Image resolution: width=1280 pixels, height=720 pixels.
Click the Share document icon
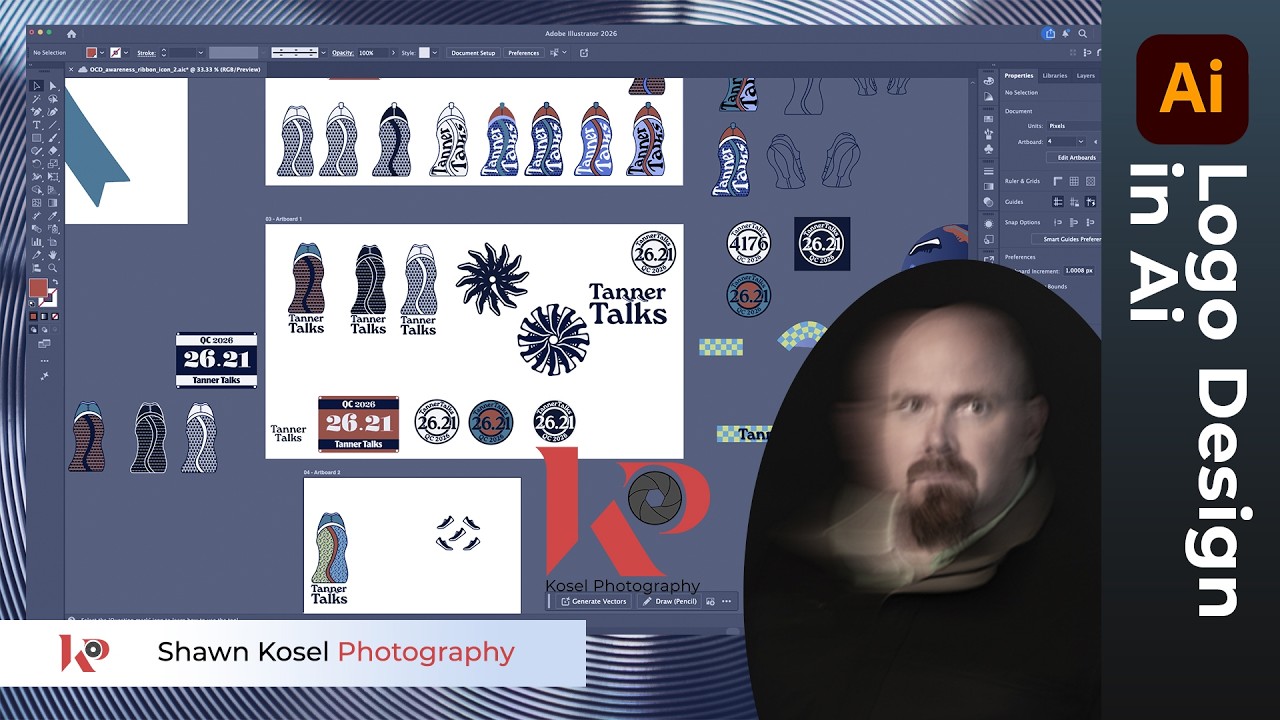(x=1049, y=34)
